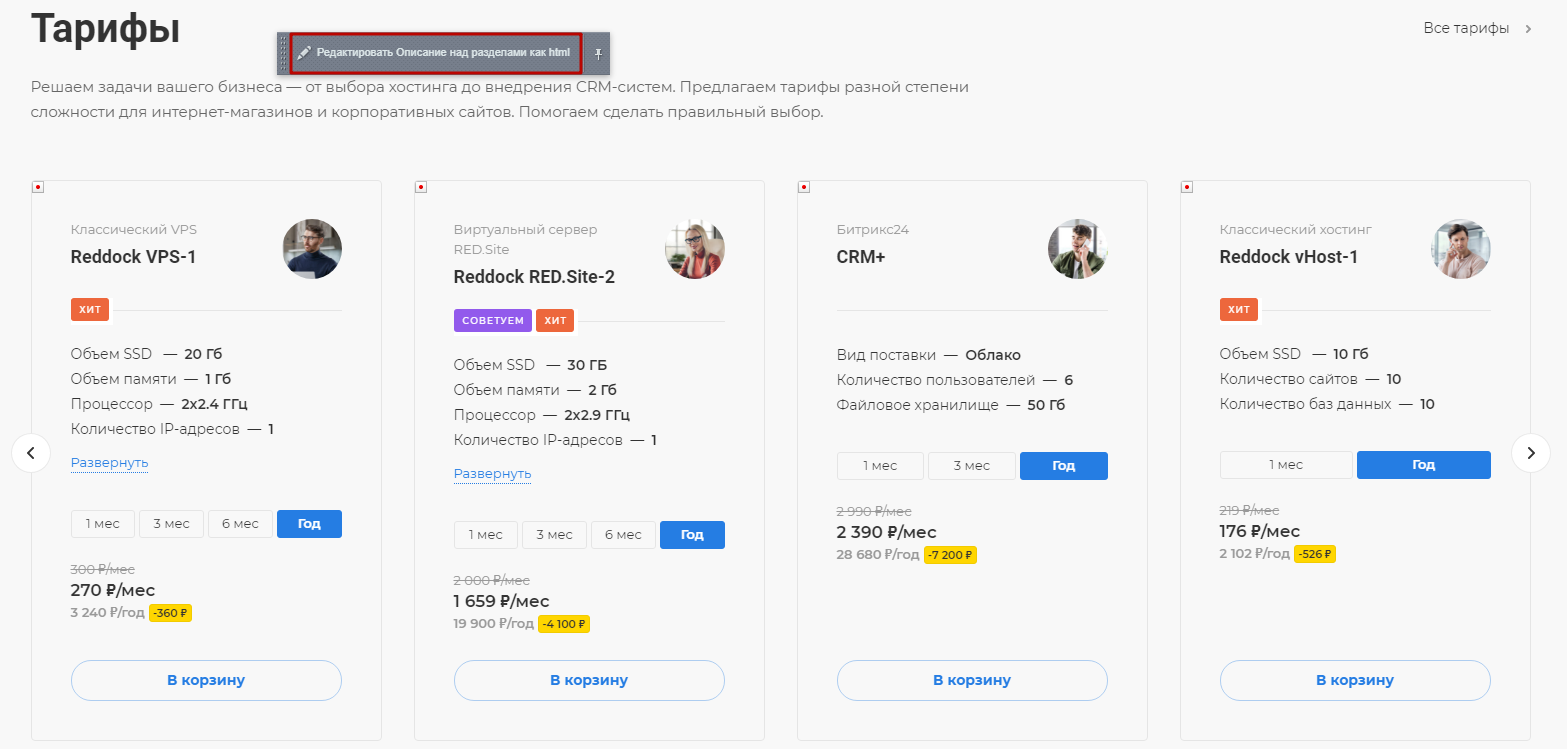Click the 176 ₽/мес price
The width and height of the screenshot is (1567, 749).
coord(1260,531)
